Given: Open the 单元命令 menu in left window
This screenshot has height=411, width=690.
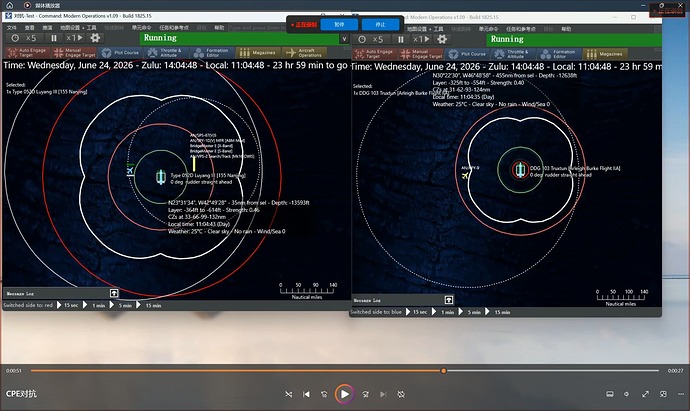Looking at the screenshot, I should point(141,28).
